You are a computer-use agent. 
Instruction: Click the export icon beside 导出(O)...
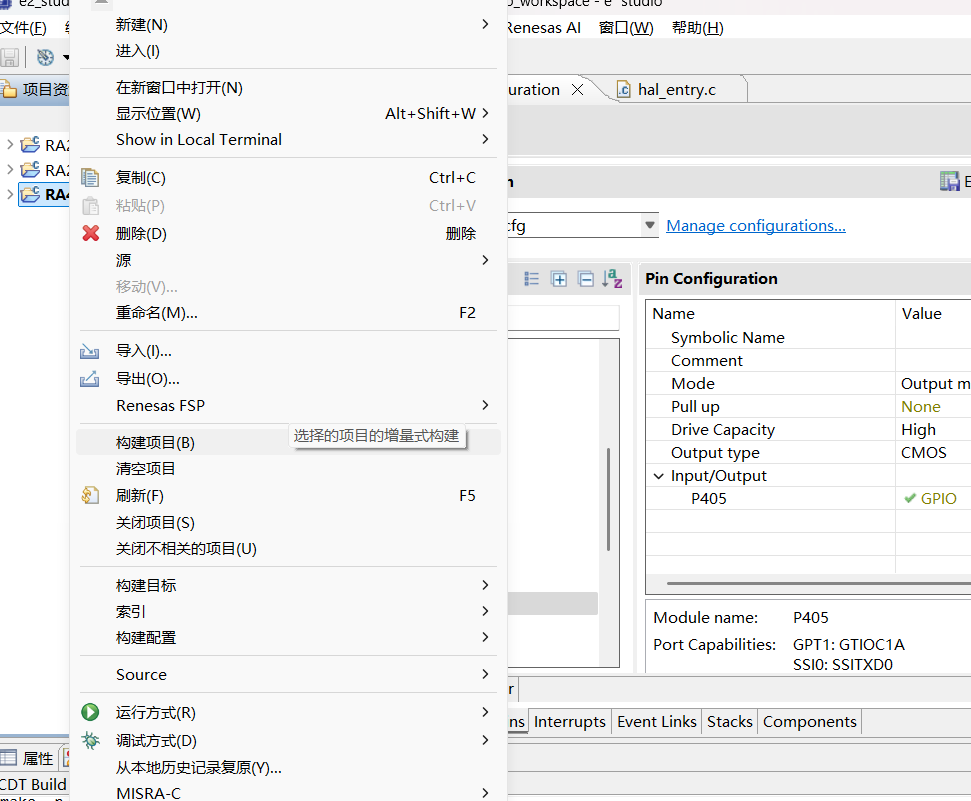coord(90,379)
